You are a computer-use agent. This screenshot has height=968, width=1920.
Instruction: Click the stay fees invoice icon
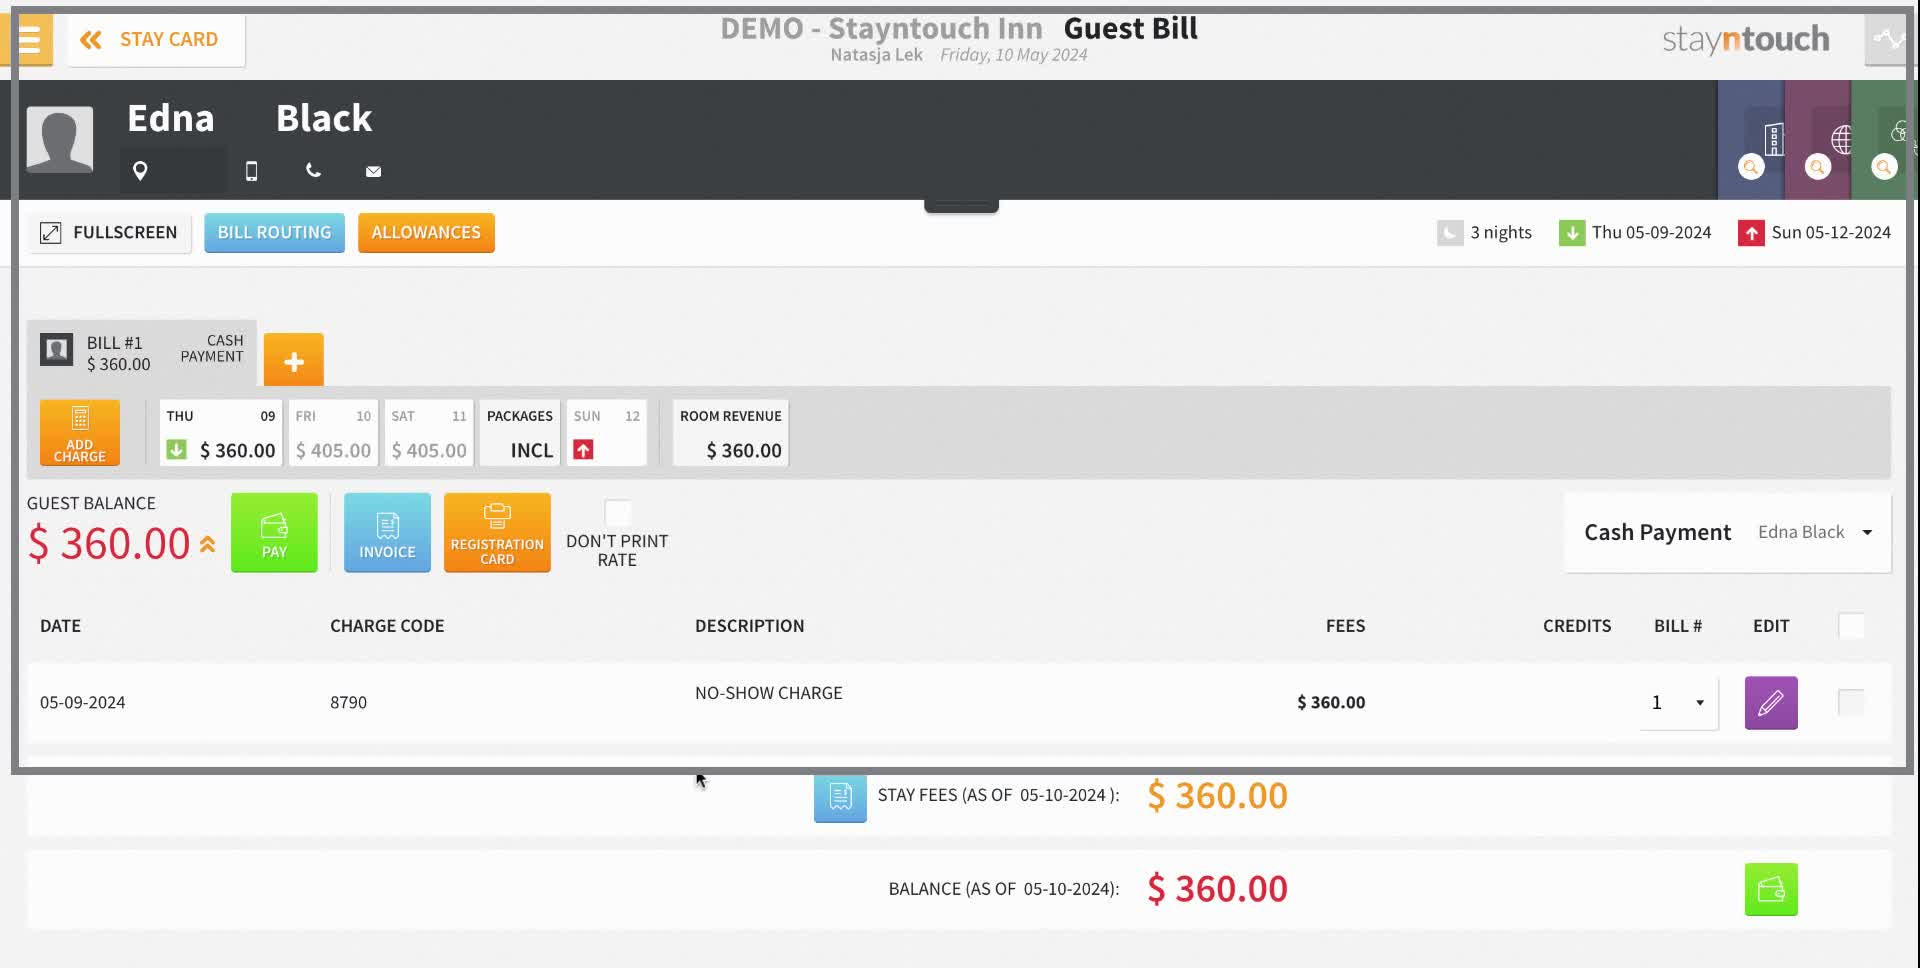(x=840, y=797)
